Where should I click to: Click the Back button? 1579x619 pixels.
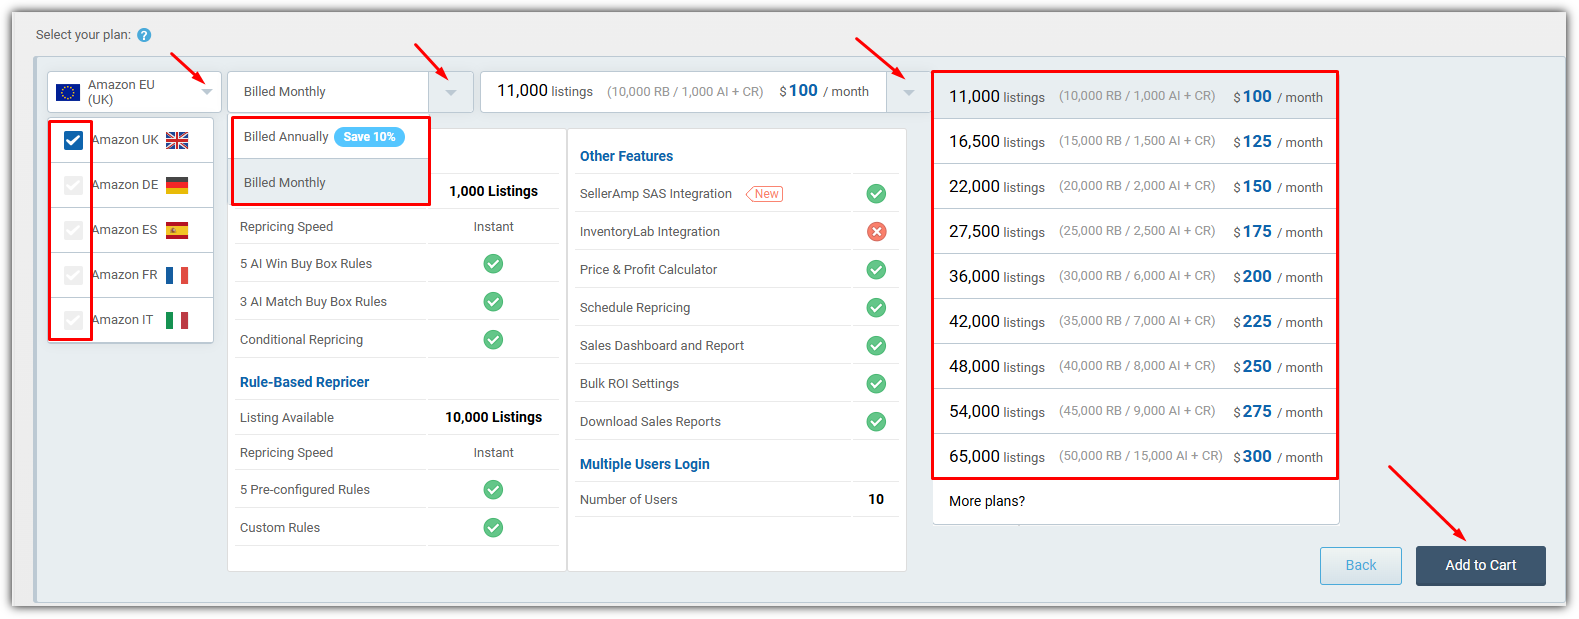point(1360,566)
